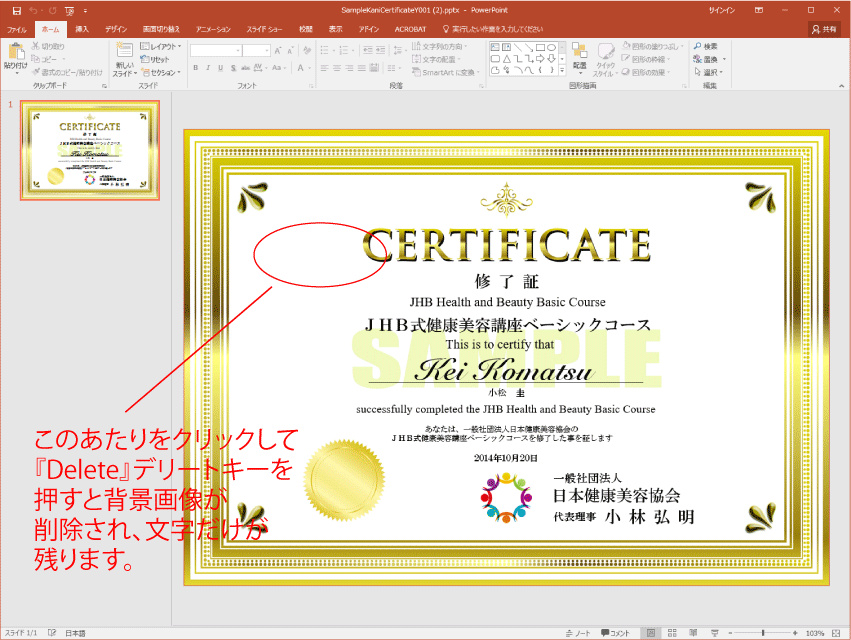Select the right arrow shape in gallery

(x=540, y=59)
